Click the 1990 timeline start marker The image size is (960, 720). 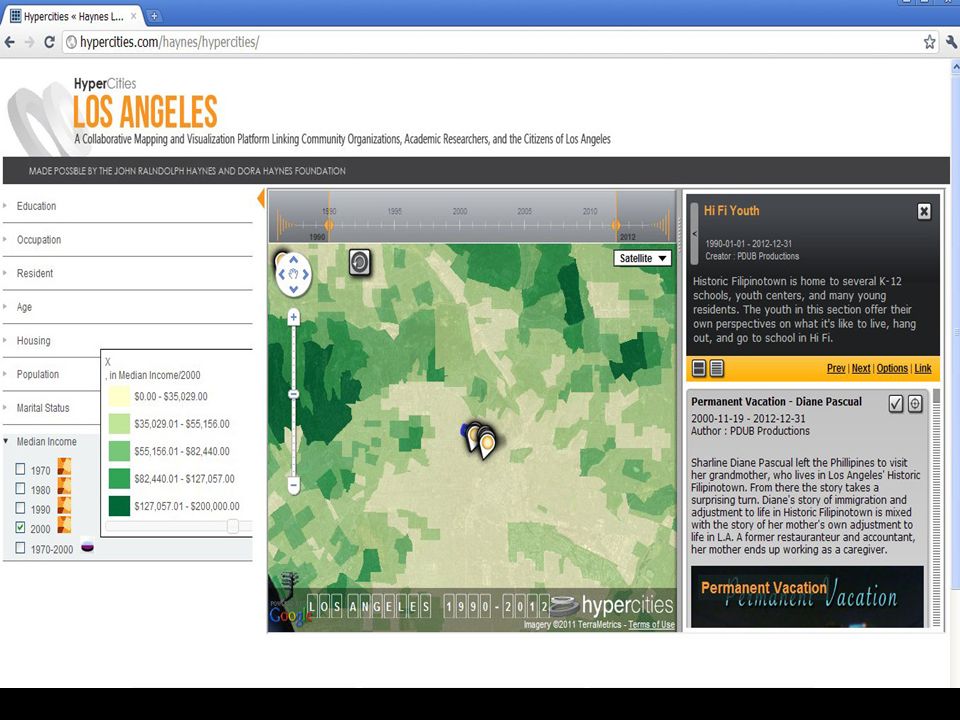(x=329, y=225)
